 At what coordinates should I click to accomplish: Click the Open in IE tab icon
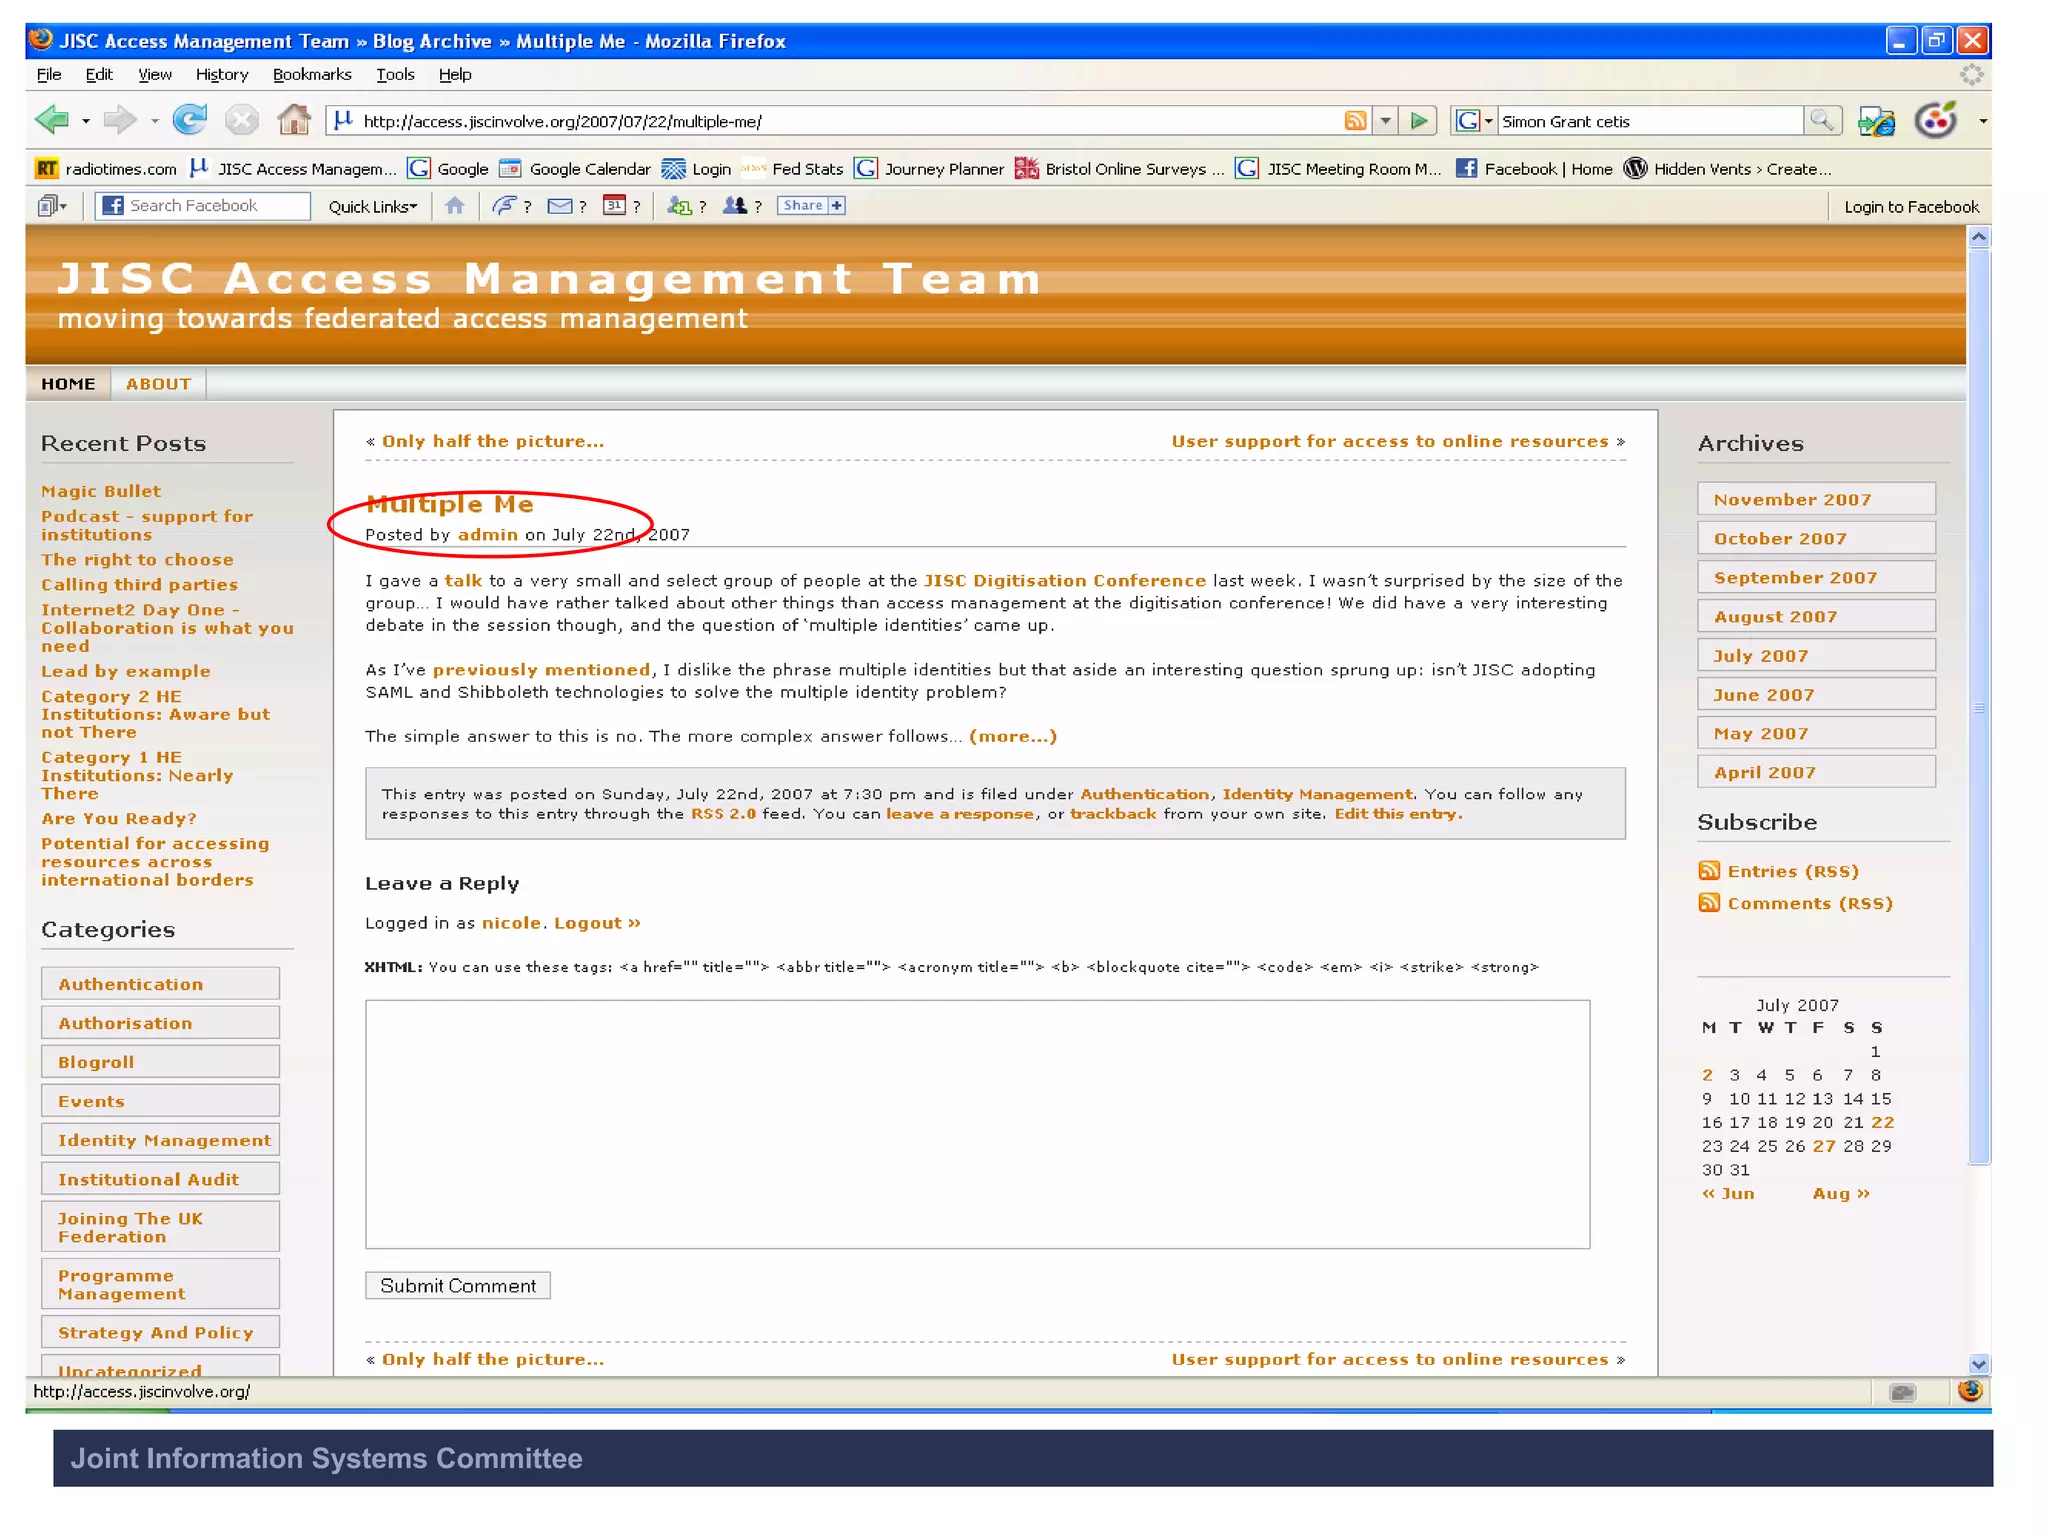pyautogui.click(x=1876, y=121)
